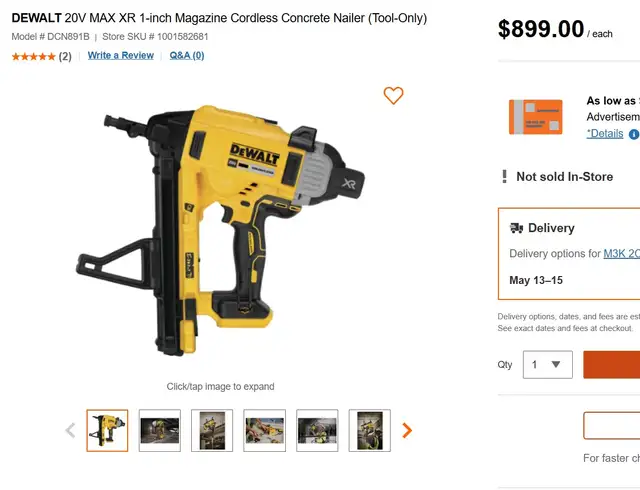Click the five-star rating
Screen dimensions: 640x490
point(33,56)
